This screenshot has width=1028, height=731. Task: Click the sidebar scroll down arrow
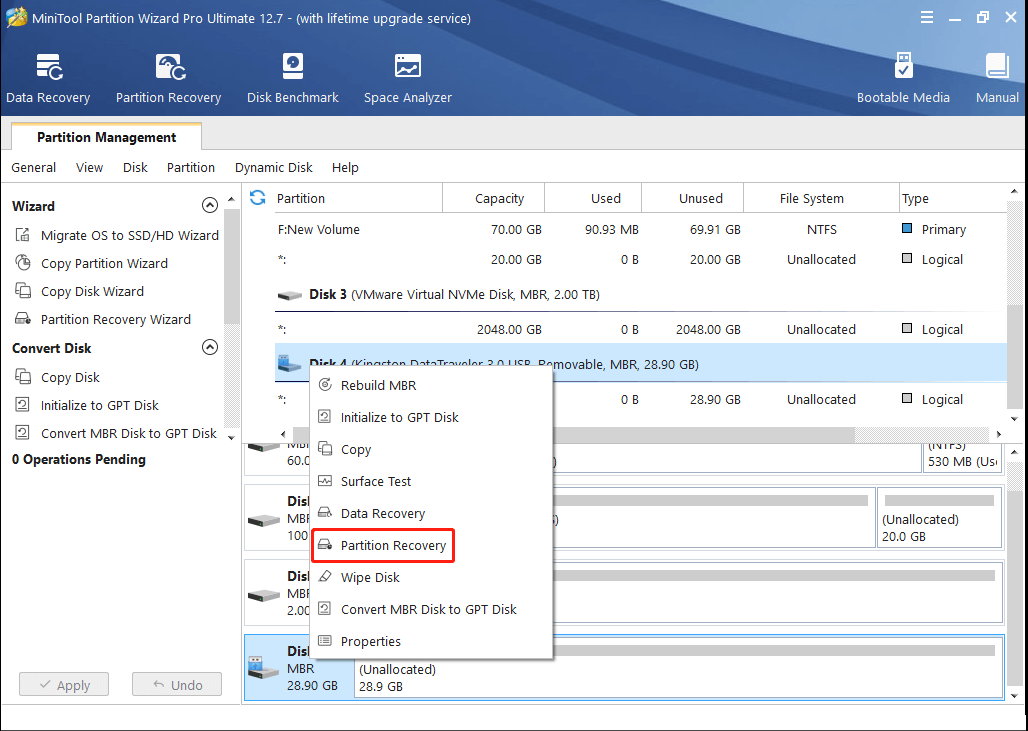231,437
